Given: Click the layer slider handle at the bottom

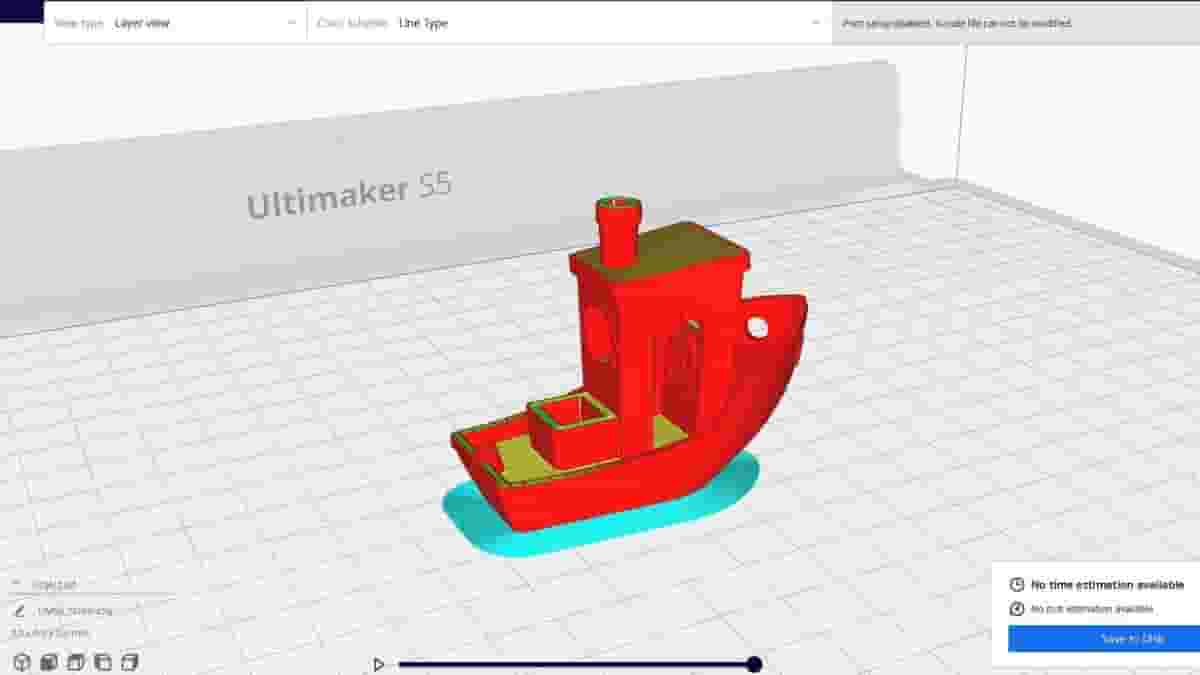Looking at the screenshot, I should pos(754,662).
